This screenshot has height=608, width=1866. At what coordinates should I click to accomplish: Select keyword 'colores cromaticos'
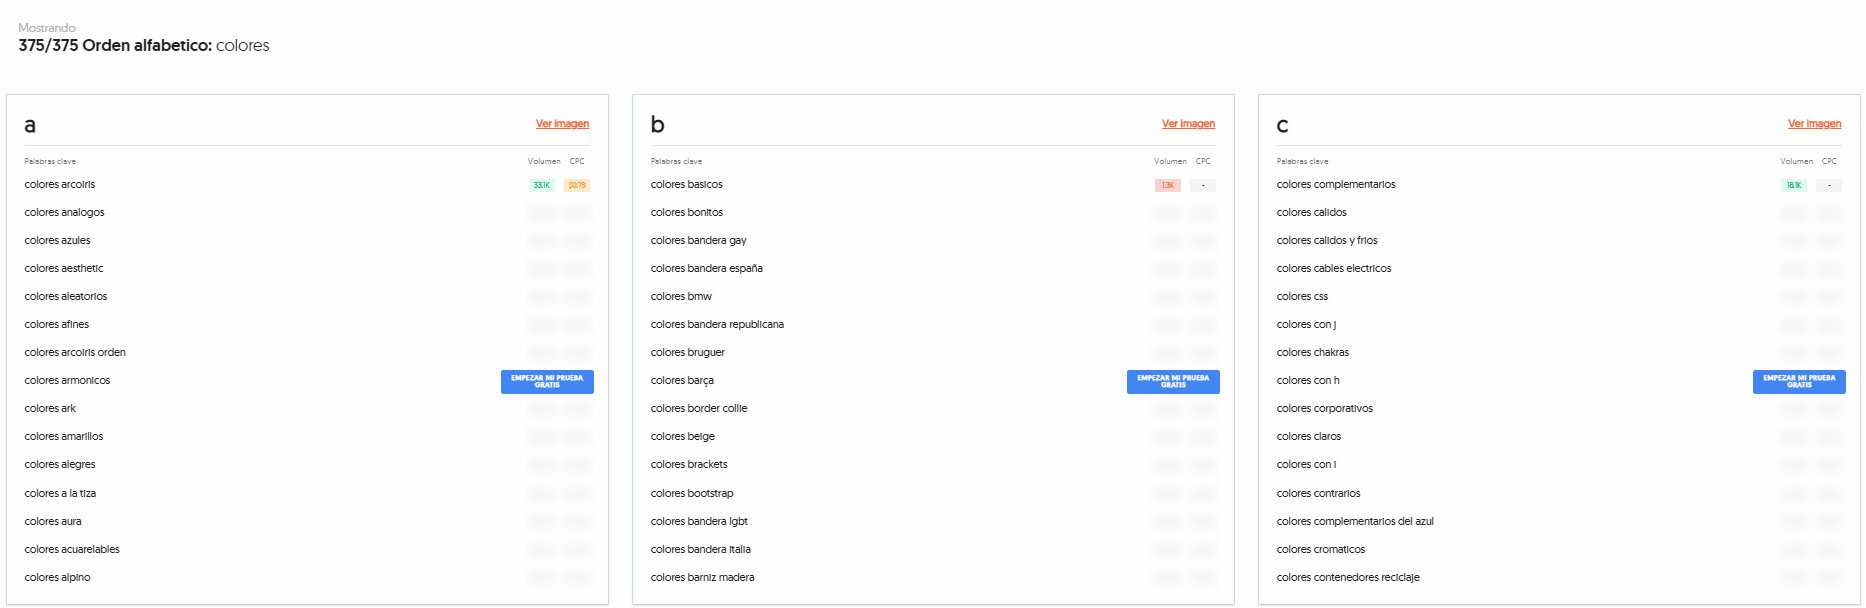(x=1320, y=550)
